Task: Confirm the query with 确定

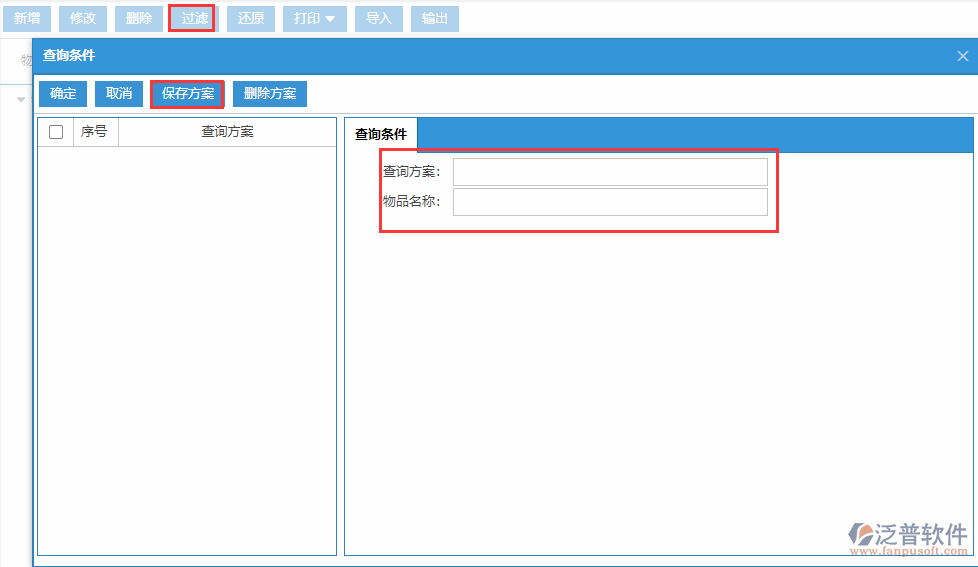Action: 63,94
